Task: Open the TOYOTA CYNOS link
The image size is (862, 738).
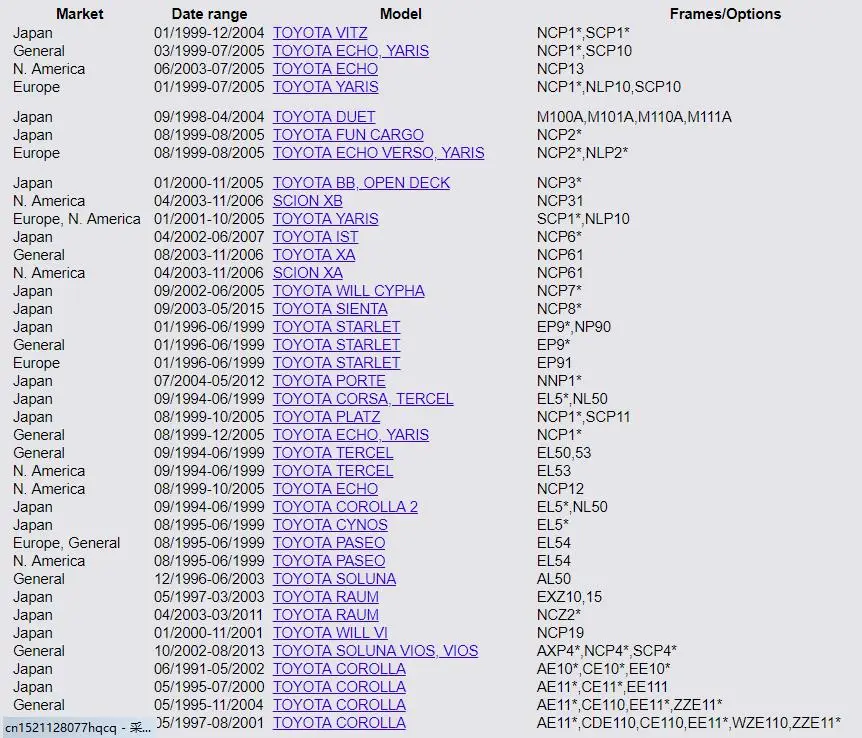Action: coord(330,525)
